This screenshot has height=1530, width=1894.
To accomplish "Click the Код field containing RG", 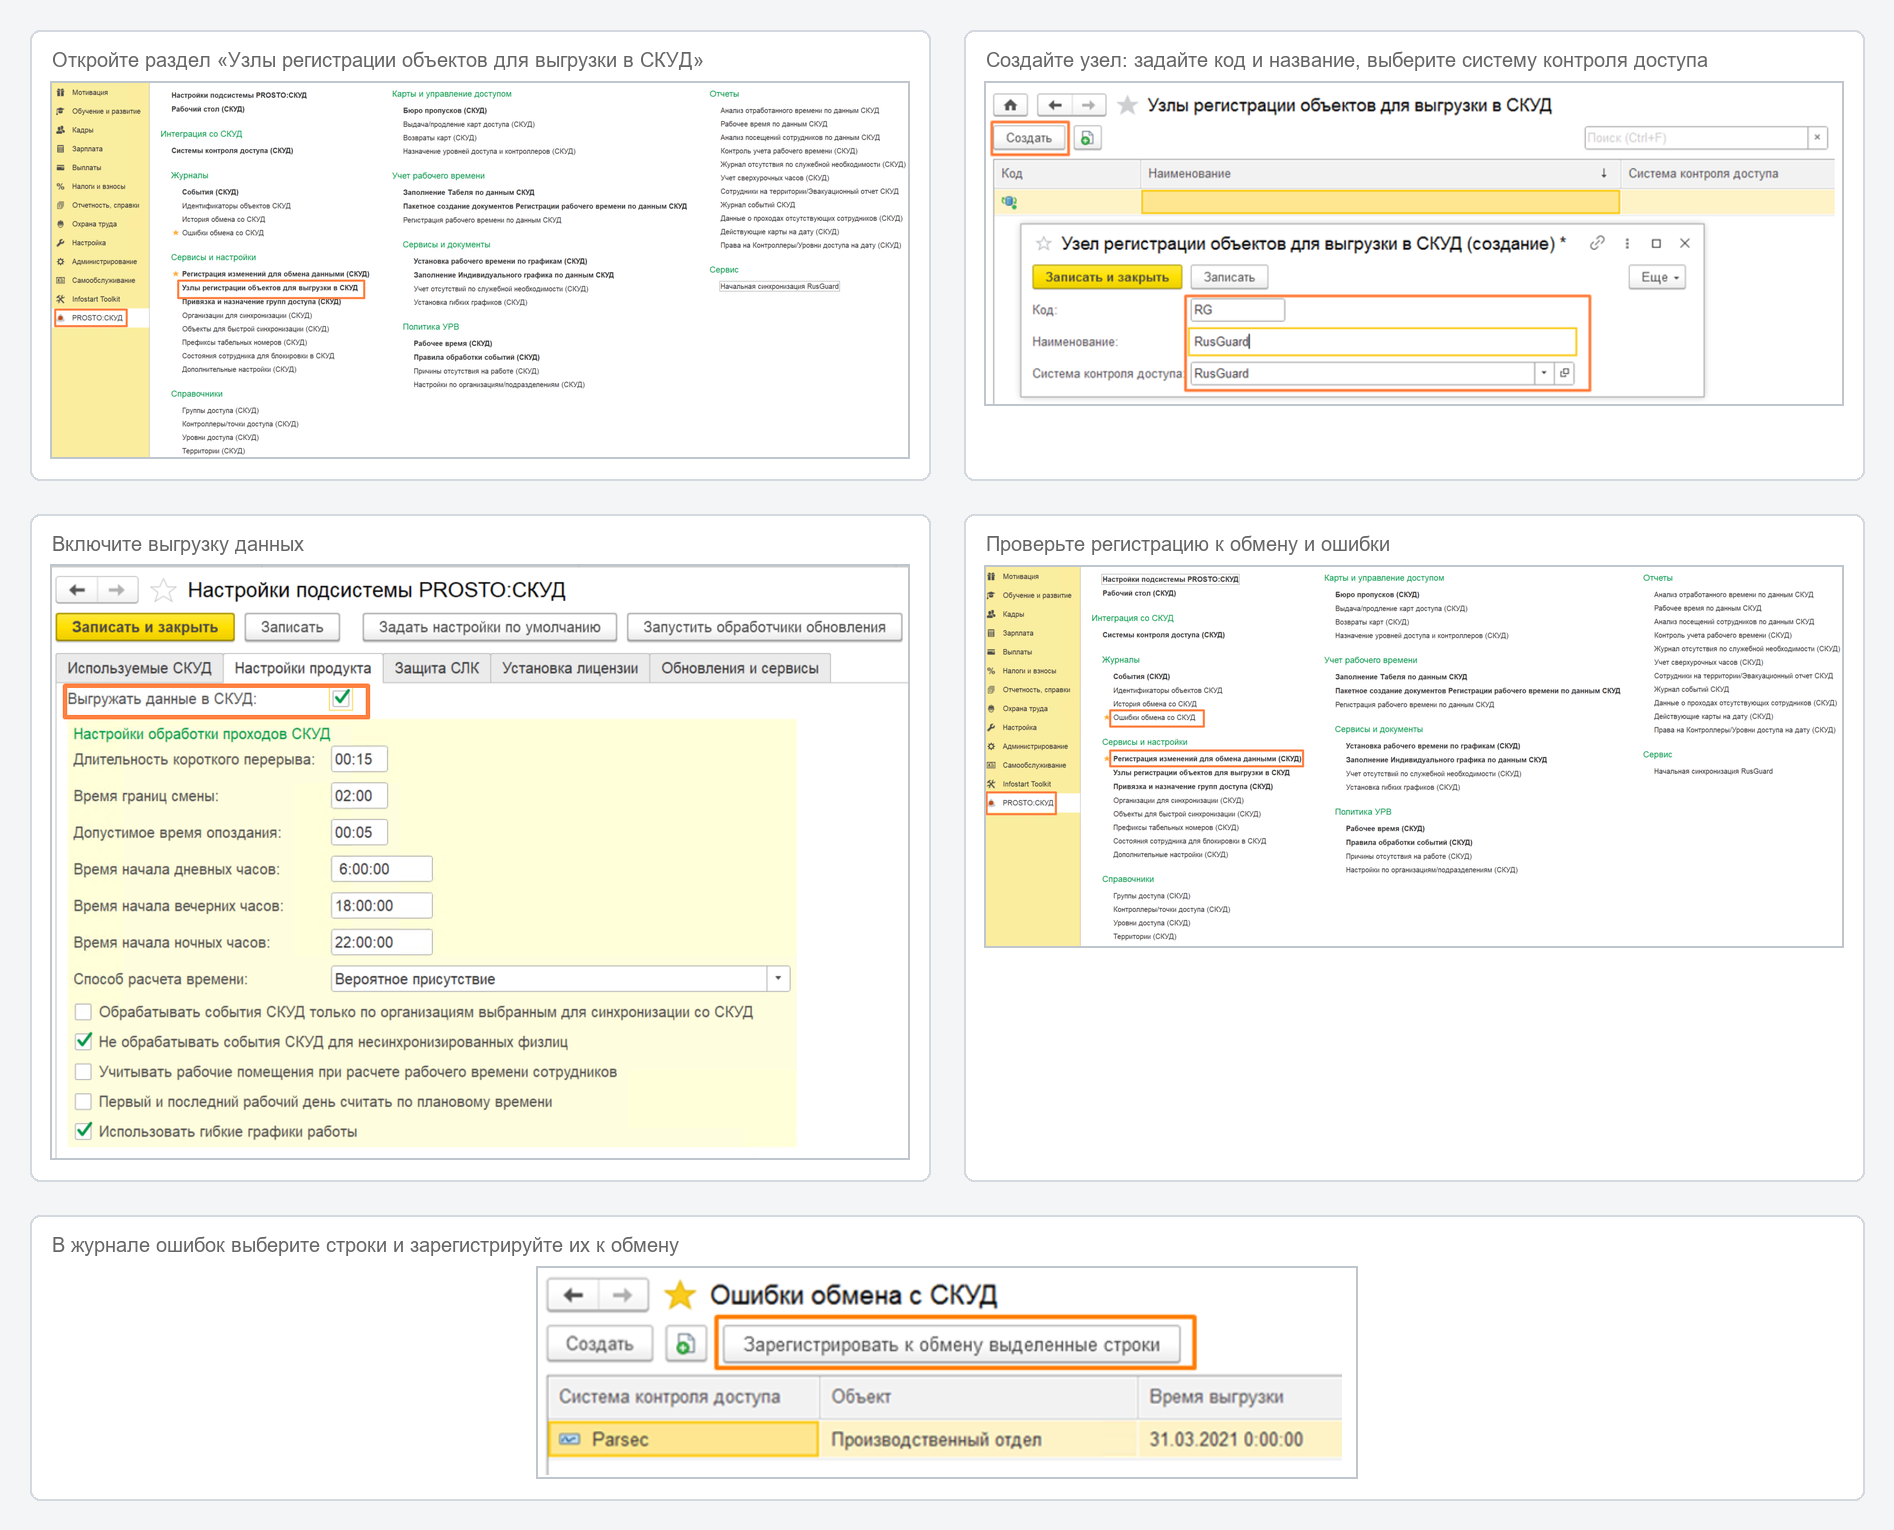I will (x=1237, y=310).
